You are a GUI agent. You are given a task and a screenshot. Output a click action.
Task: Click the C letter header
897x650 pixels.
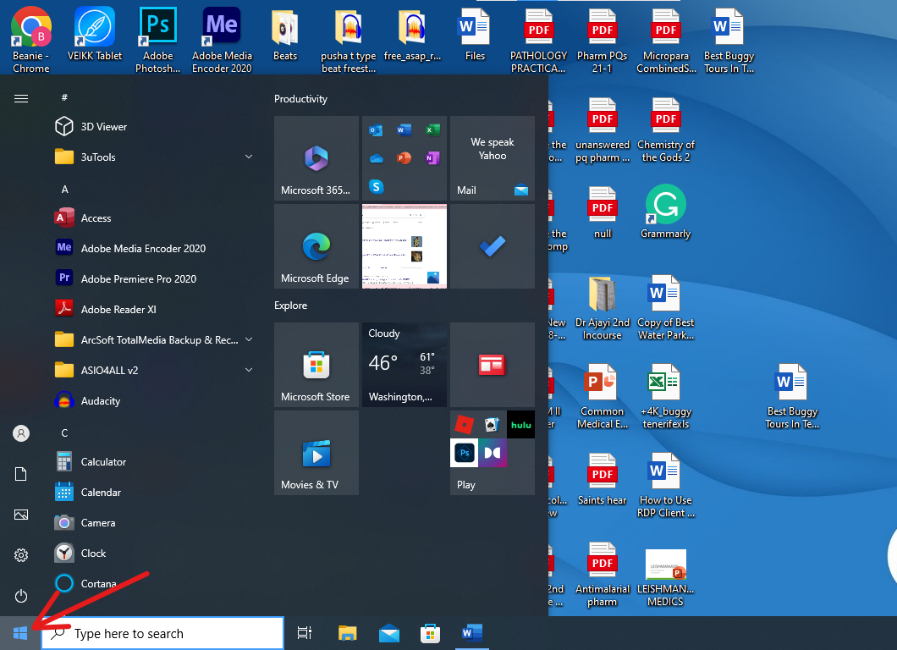pos(65,433)
